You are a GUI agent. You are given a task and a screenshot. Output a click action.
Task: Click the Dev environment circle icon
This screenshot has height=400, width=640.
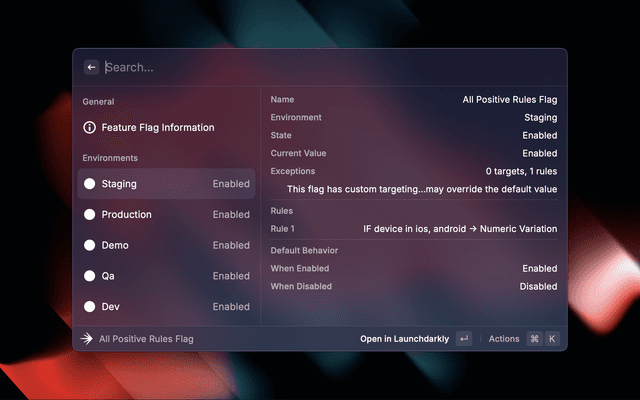90,307
